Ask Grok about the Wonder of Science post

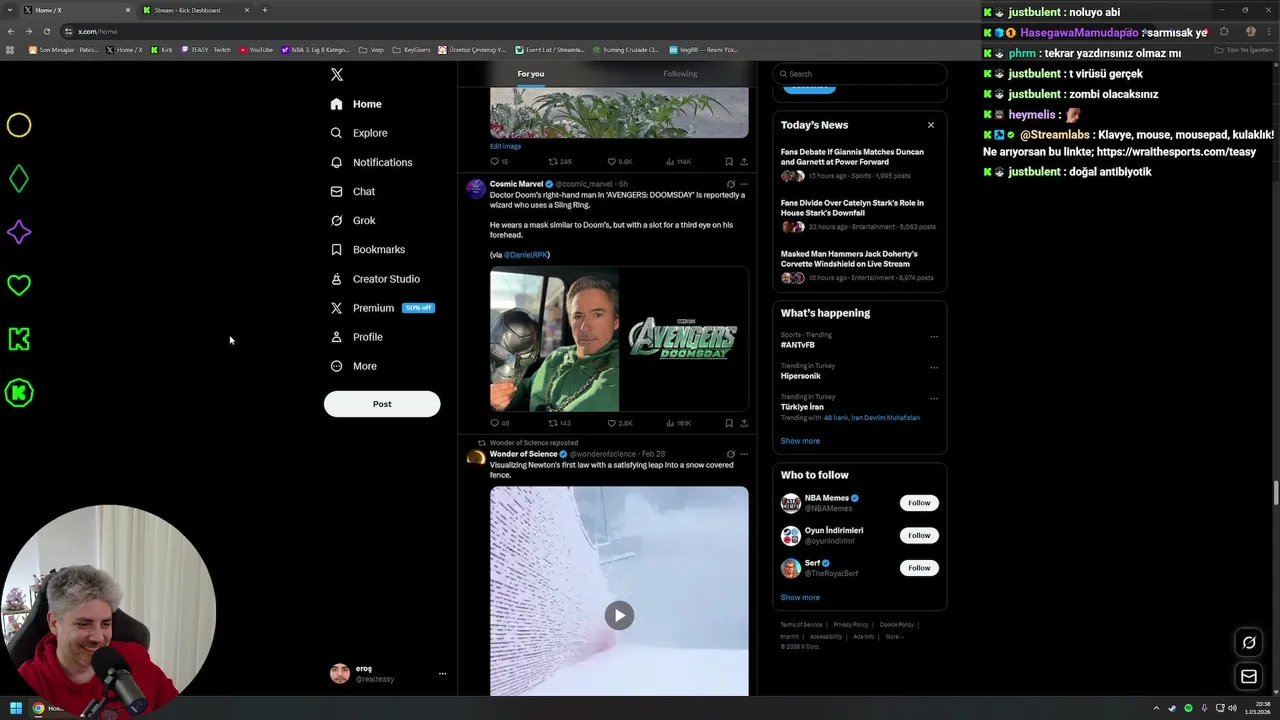coord(731,454)
